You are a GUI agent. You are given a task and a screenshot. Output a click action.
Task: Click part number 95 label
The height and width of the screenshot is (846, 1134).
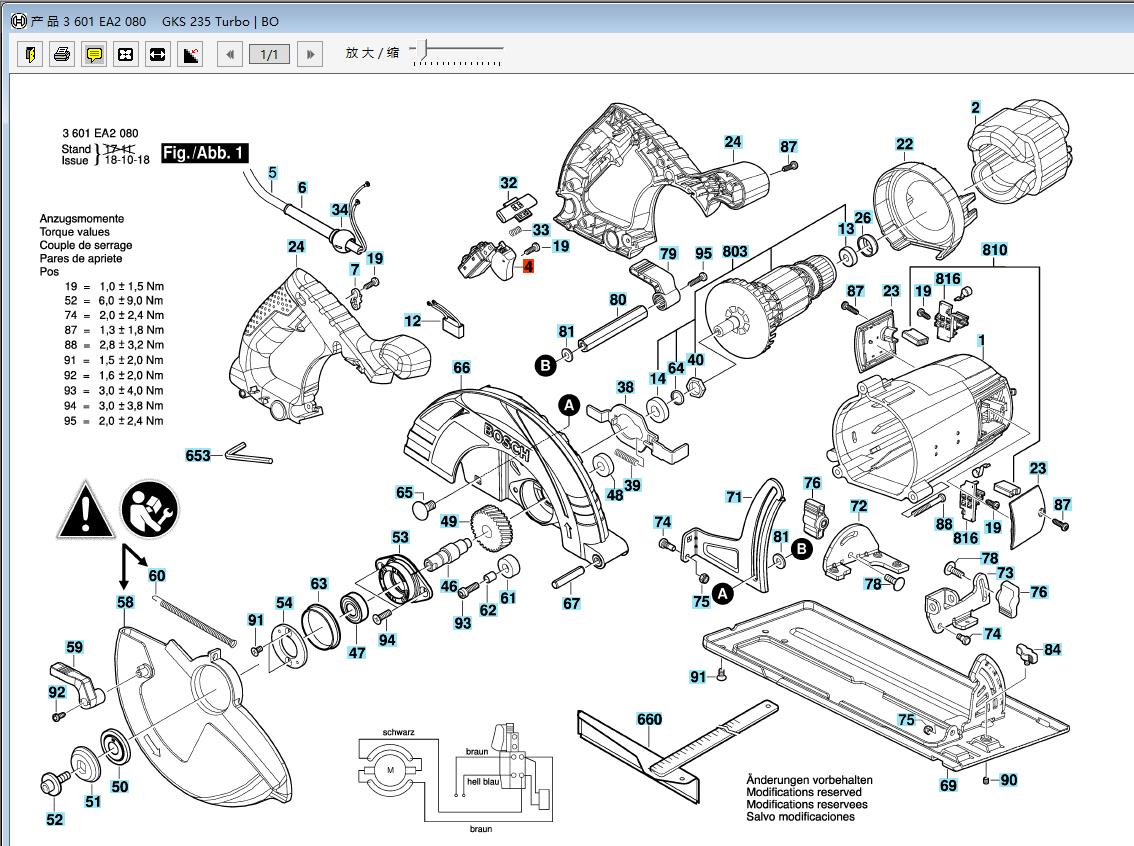point(704,253)
